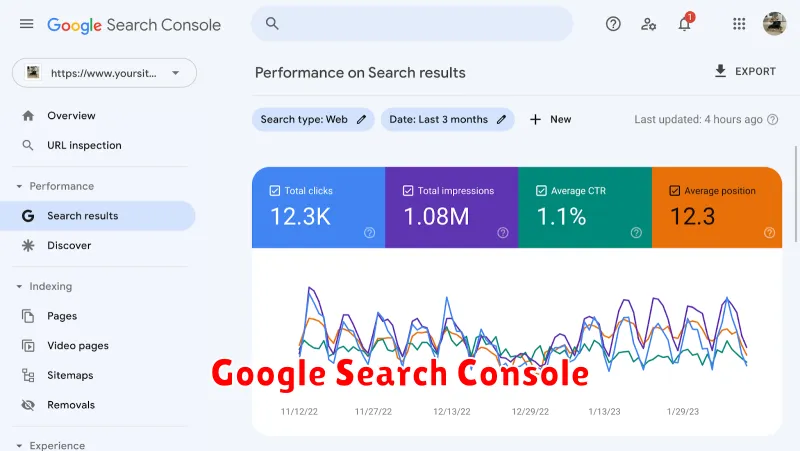The image size is (800, 451).
Task: Click the Total clicks help icon
Action: click(x=369, y=233)
